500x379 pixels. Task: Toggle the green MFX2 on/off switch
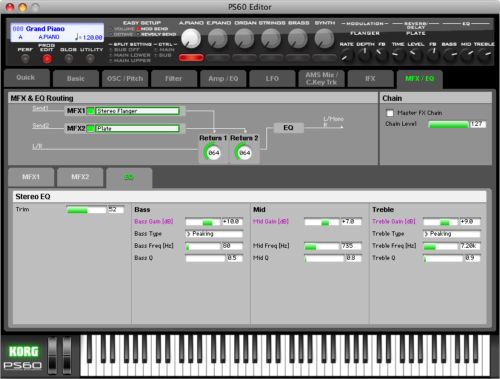pyautogui.click(x=90, y=128)
